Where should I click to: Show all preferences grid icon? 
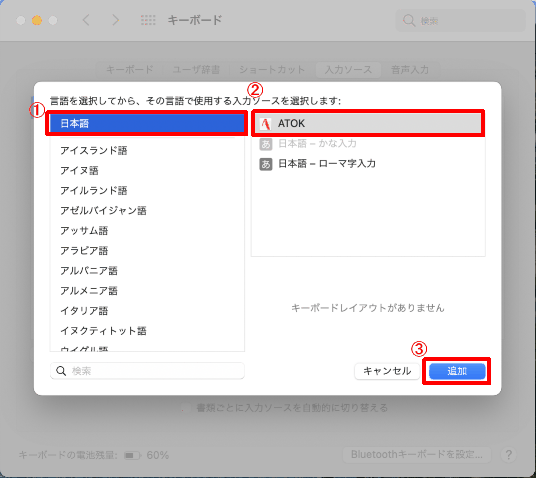point(148,20)
